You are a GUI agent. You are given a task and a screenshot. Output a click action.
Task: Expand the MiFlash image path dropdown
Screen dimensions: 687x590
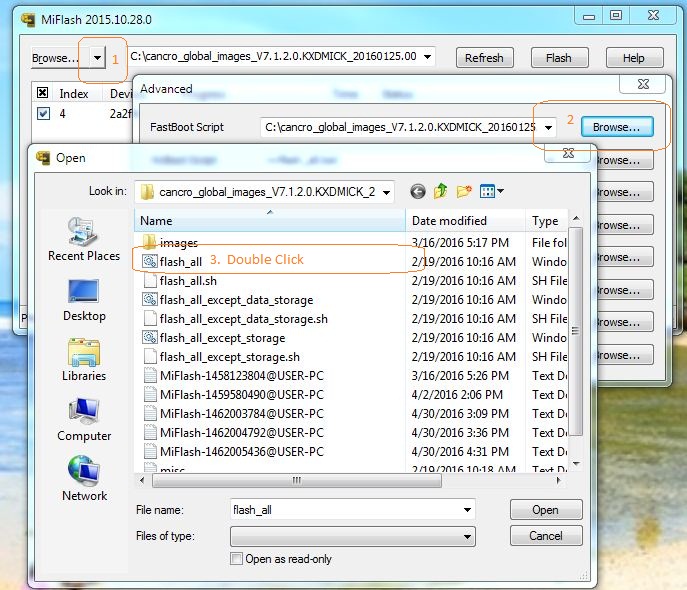pos(427,57)
